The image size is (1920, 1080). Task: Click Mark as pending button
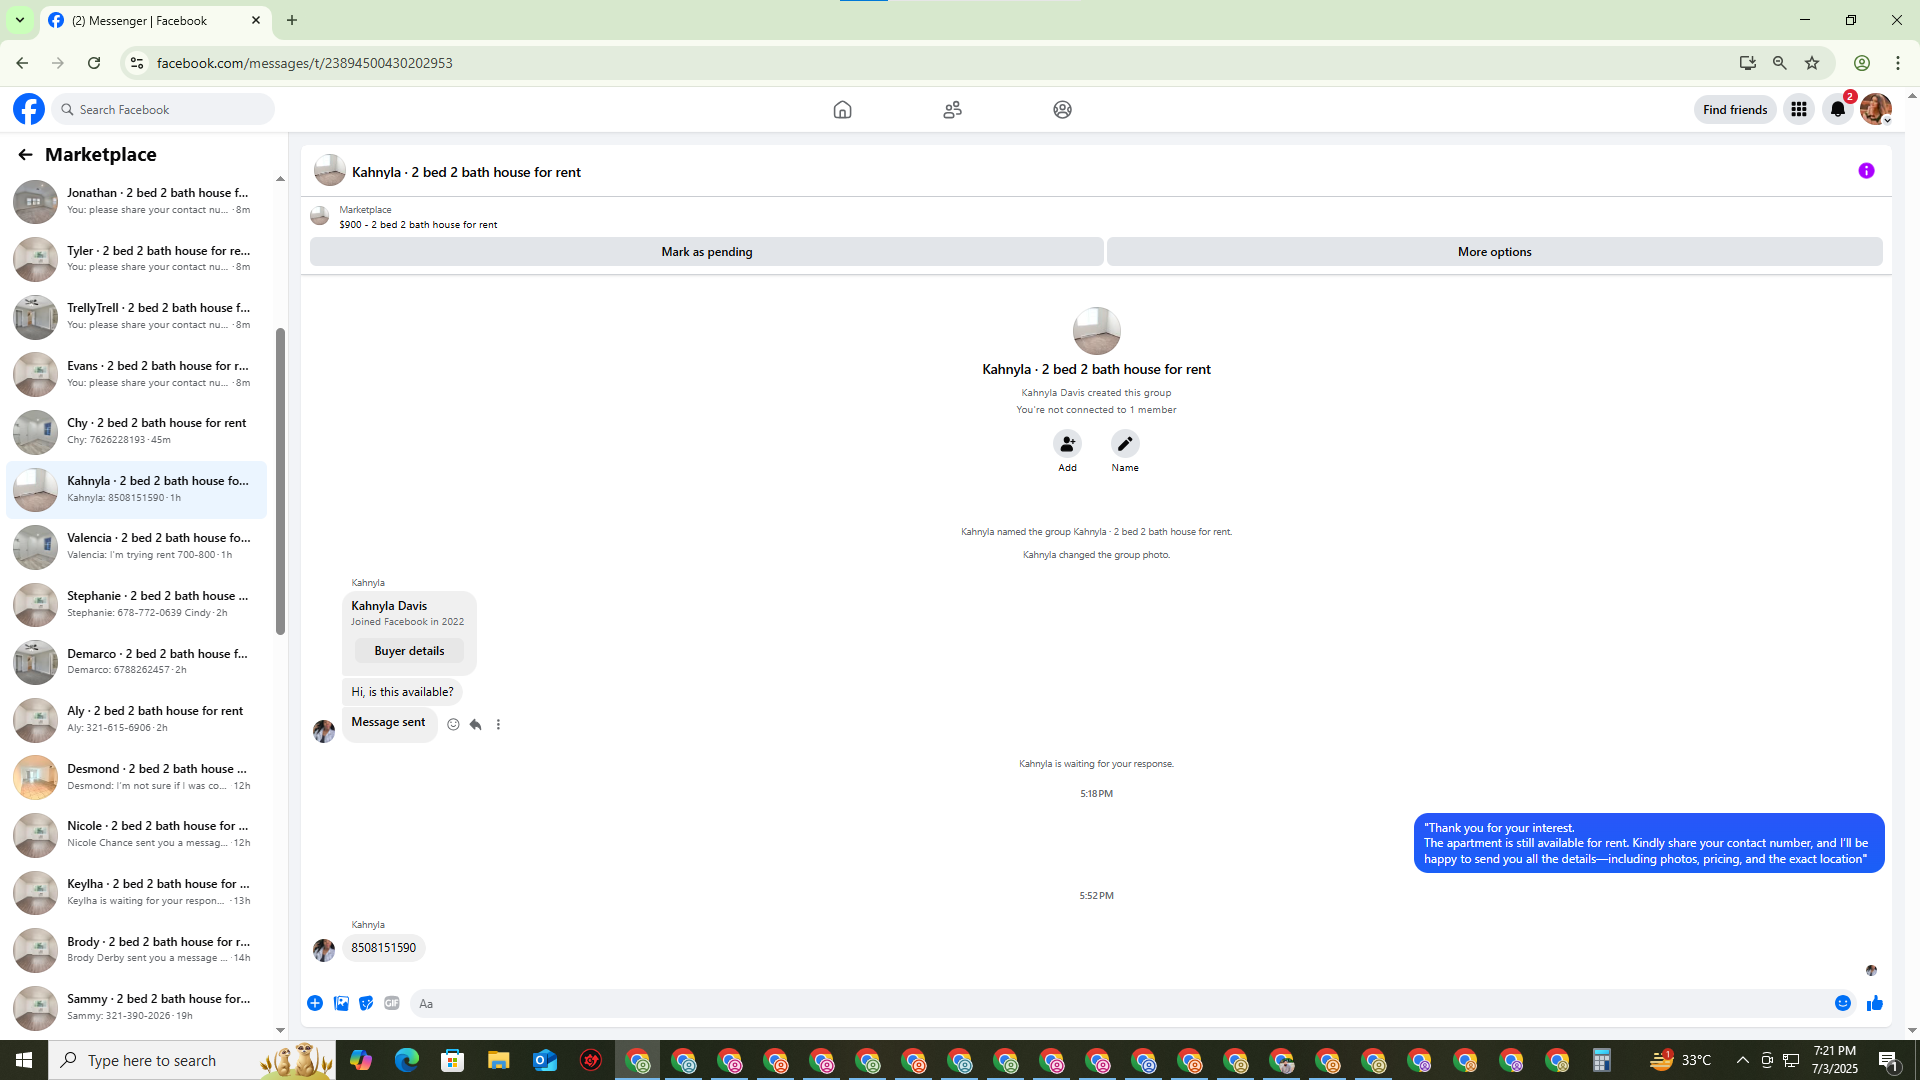(706, 252)
